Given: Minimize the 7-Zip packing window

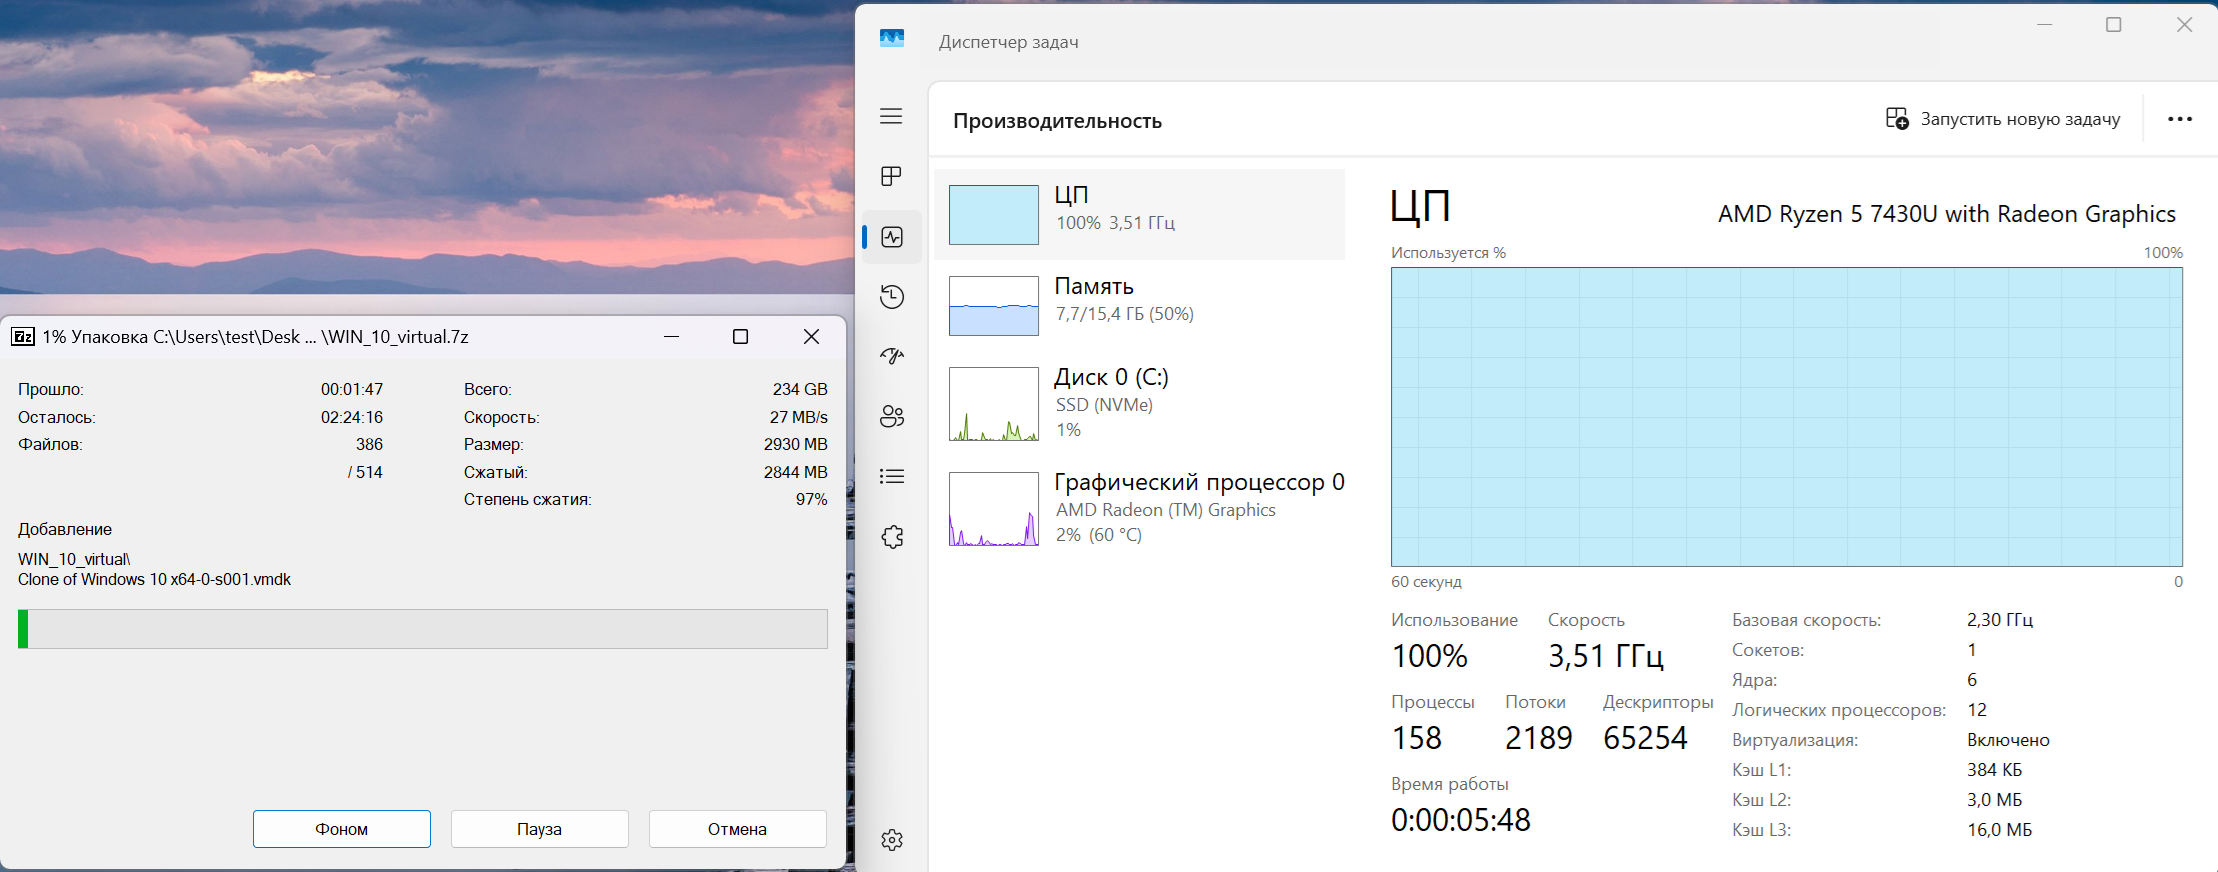Looking at the screenshot, I should click(x=672, y=337).
